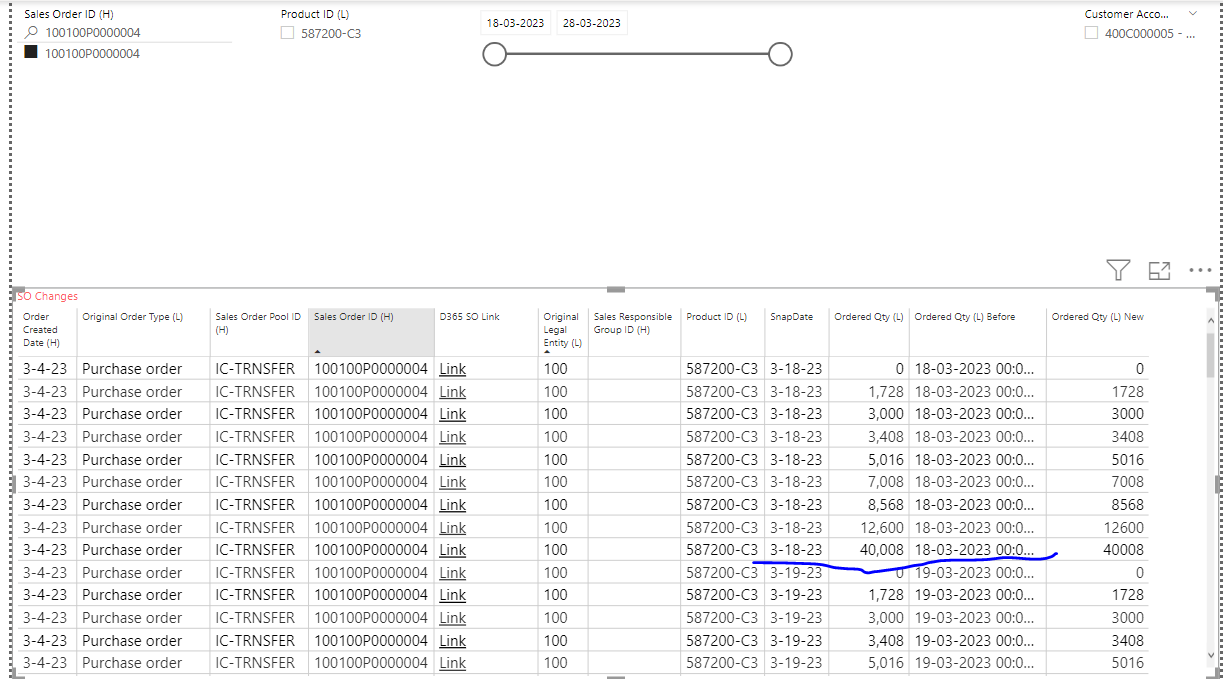Image resolution: width=1223 pixels, height=679 pixels.
Task: Click the end date field 28-03-2023
Action: click(x=592, y=23)
